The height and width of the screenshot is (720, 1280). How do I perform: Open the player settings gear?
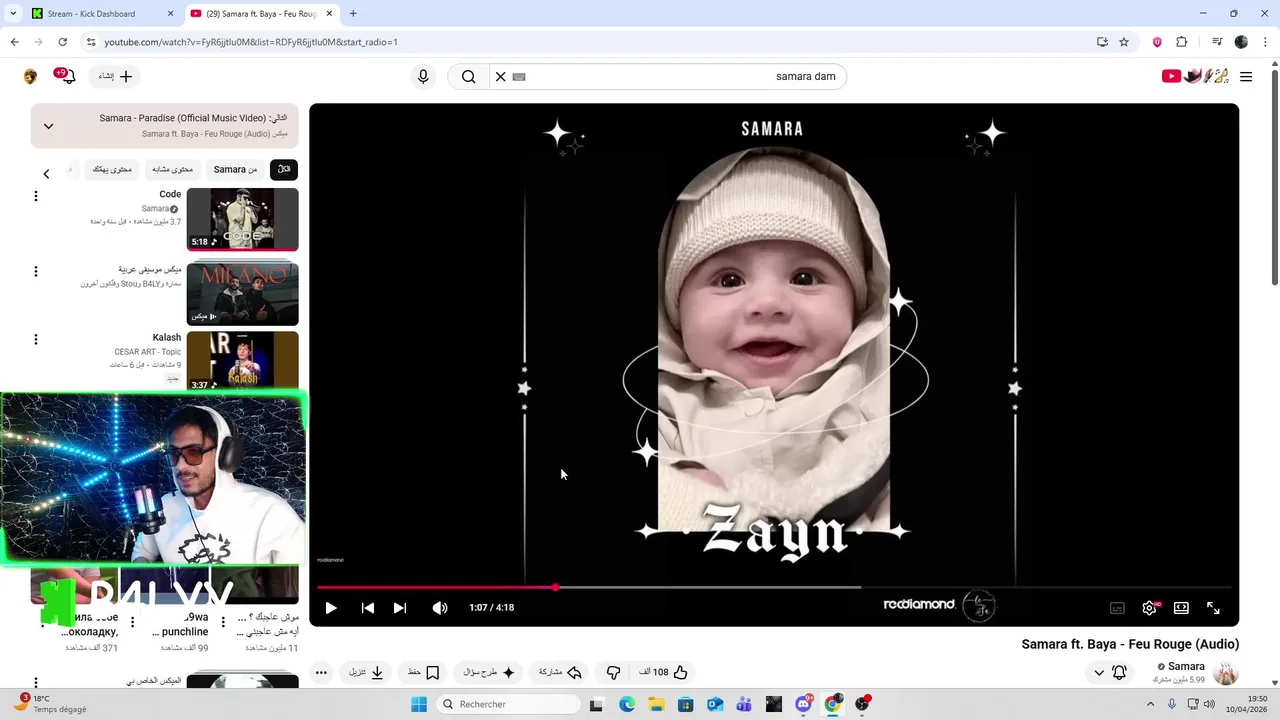point(1150,608)
